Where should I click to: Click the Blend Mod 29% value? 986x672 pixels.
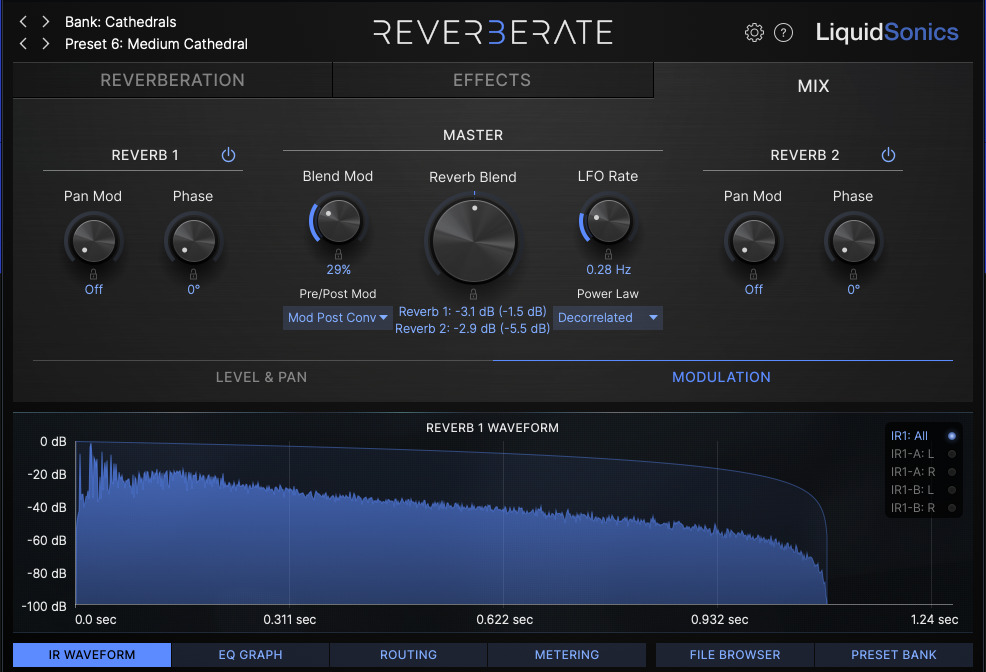pos(338,270)
